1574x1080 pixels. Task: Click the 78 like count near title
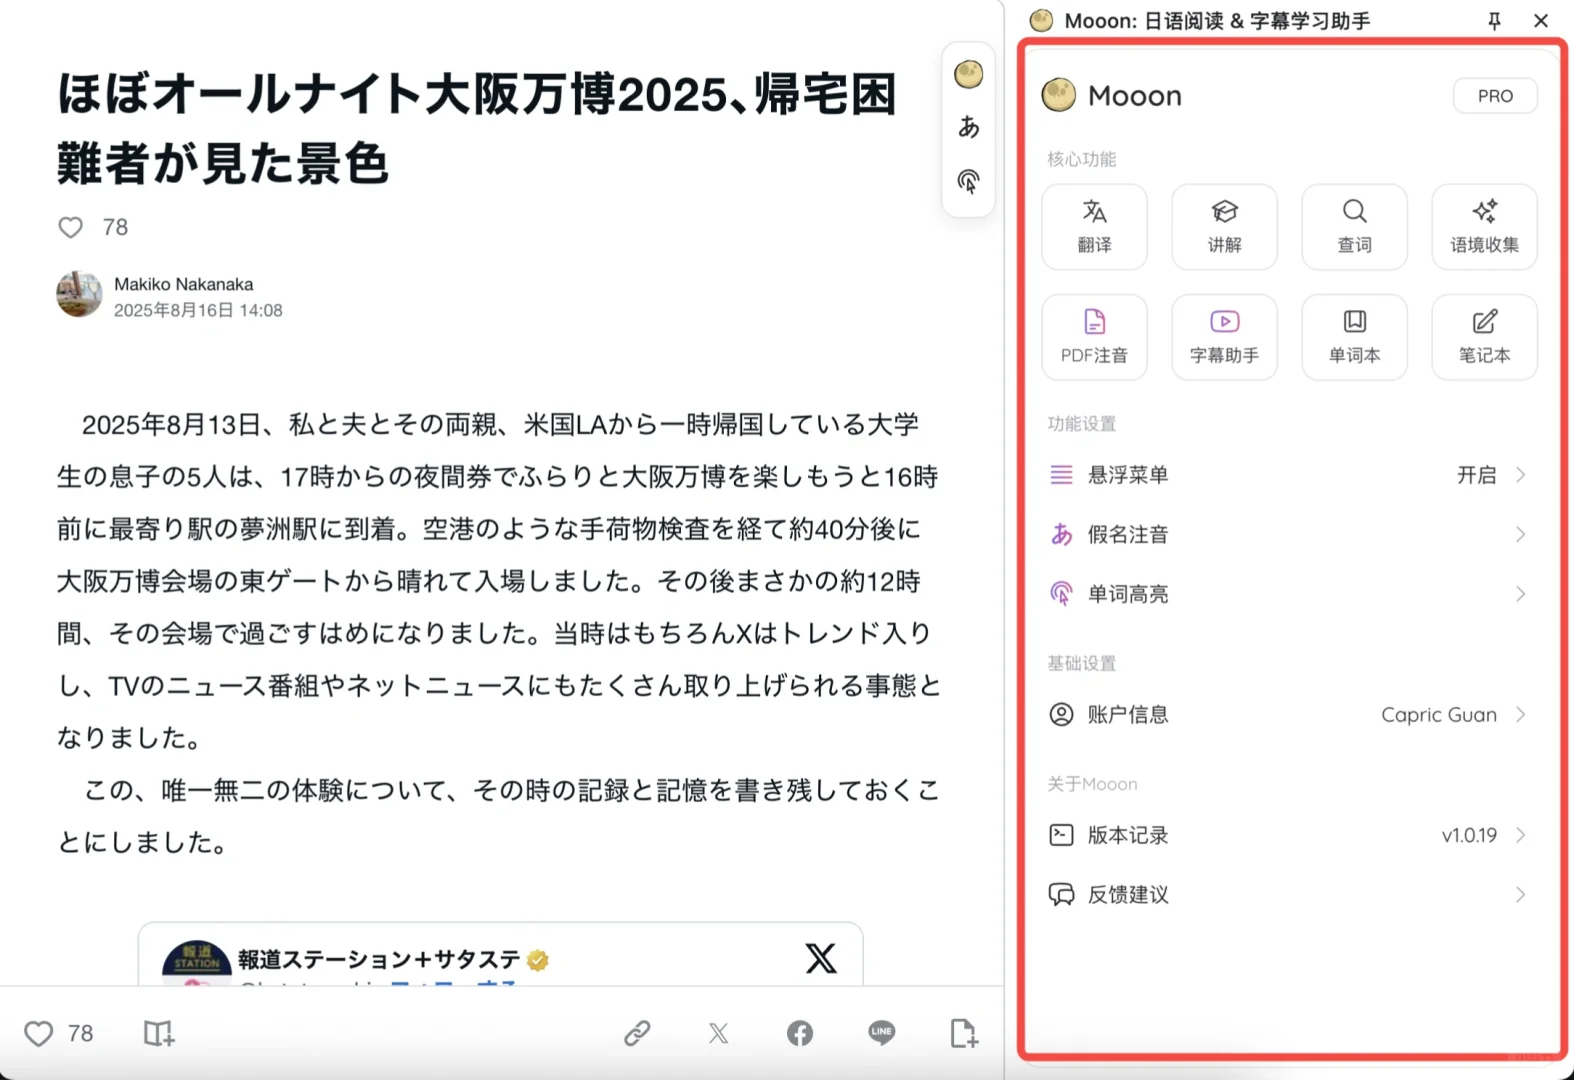(x=115, y=228)
